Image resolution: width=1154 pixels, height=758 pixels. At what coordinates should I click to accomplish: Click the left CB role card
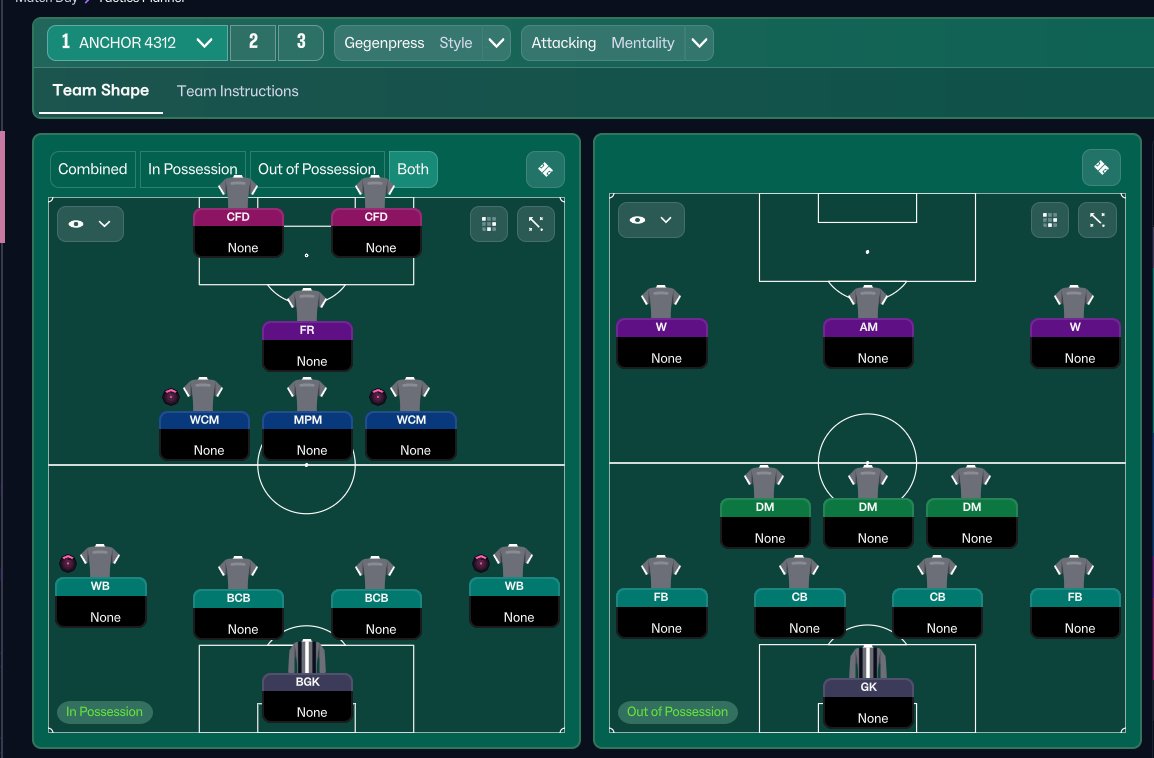[x=799, y=613]
